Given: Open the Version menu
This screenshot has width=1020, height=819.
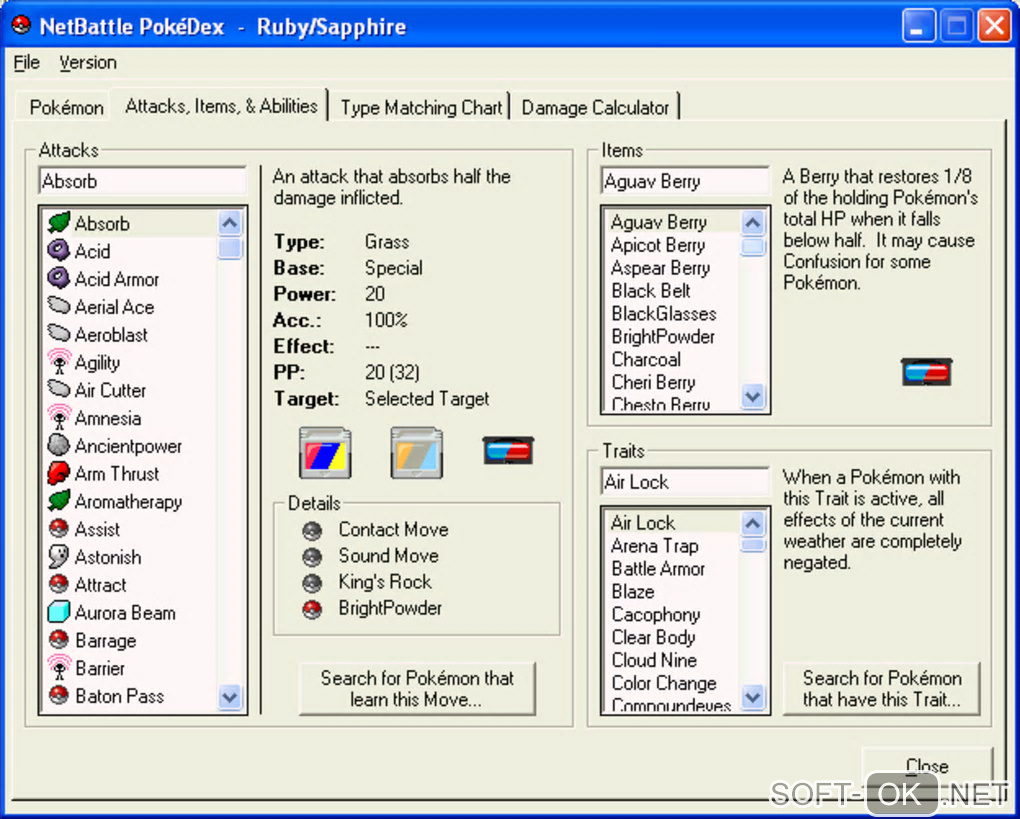Looking at the screenshot, I should pyautogui.click(x=88, y=62).
